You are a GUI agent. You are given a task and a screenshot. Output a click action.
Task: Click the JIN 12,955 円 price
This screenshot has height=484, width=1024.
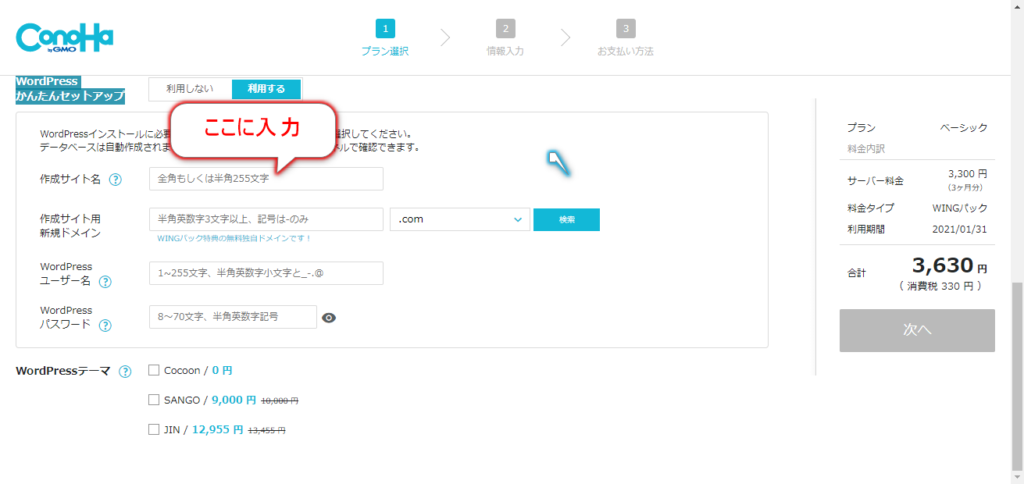tap(217, 430)
